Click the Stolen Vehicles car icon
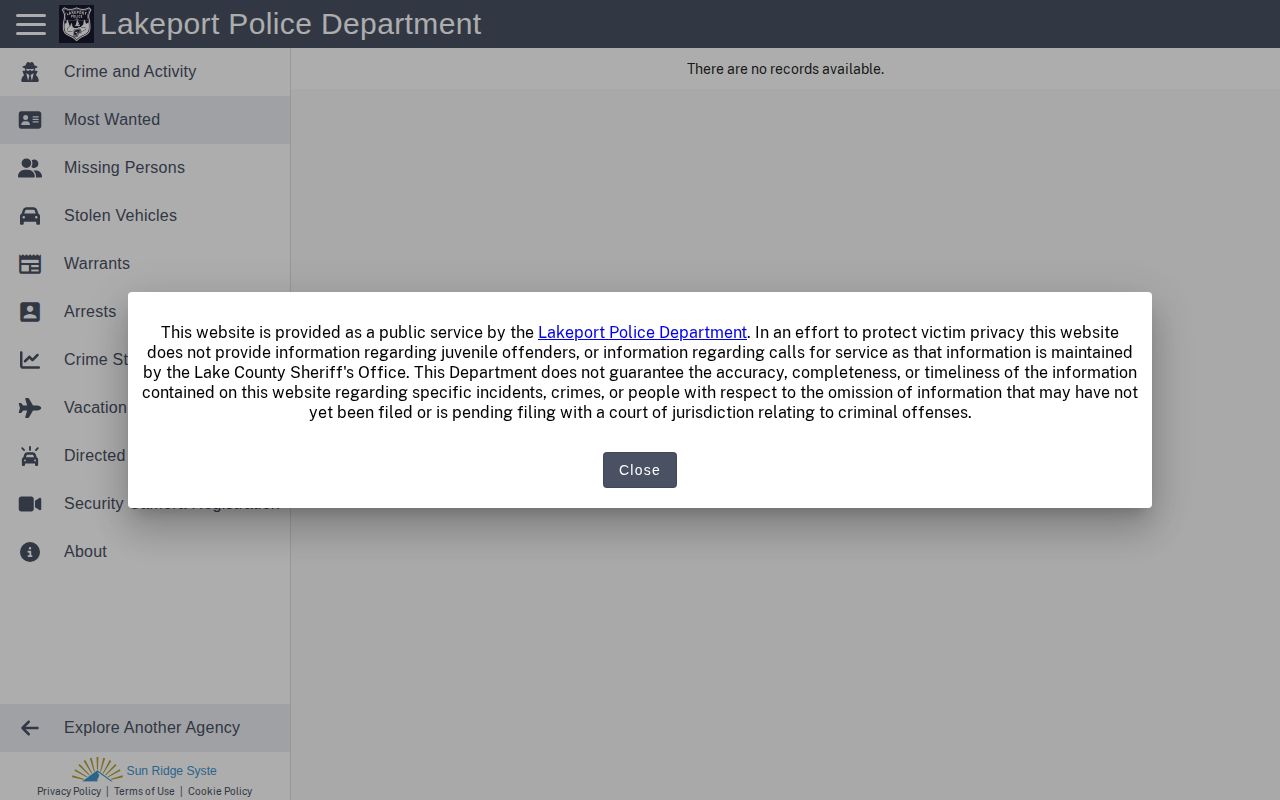The height and width of the screenshot is (800, 1280). 30,216
